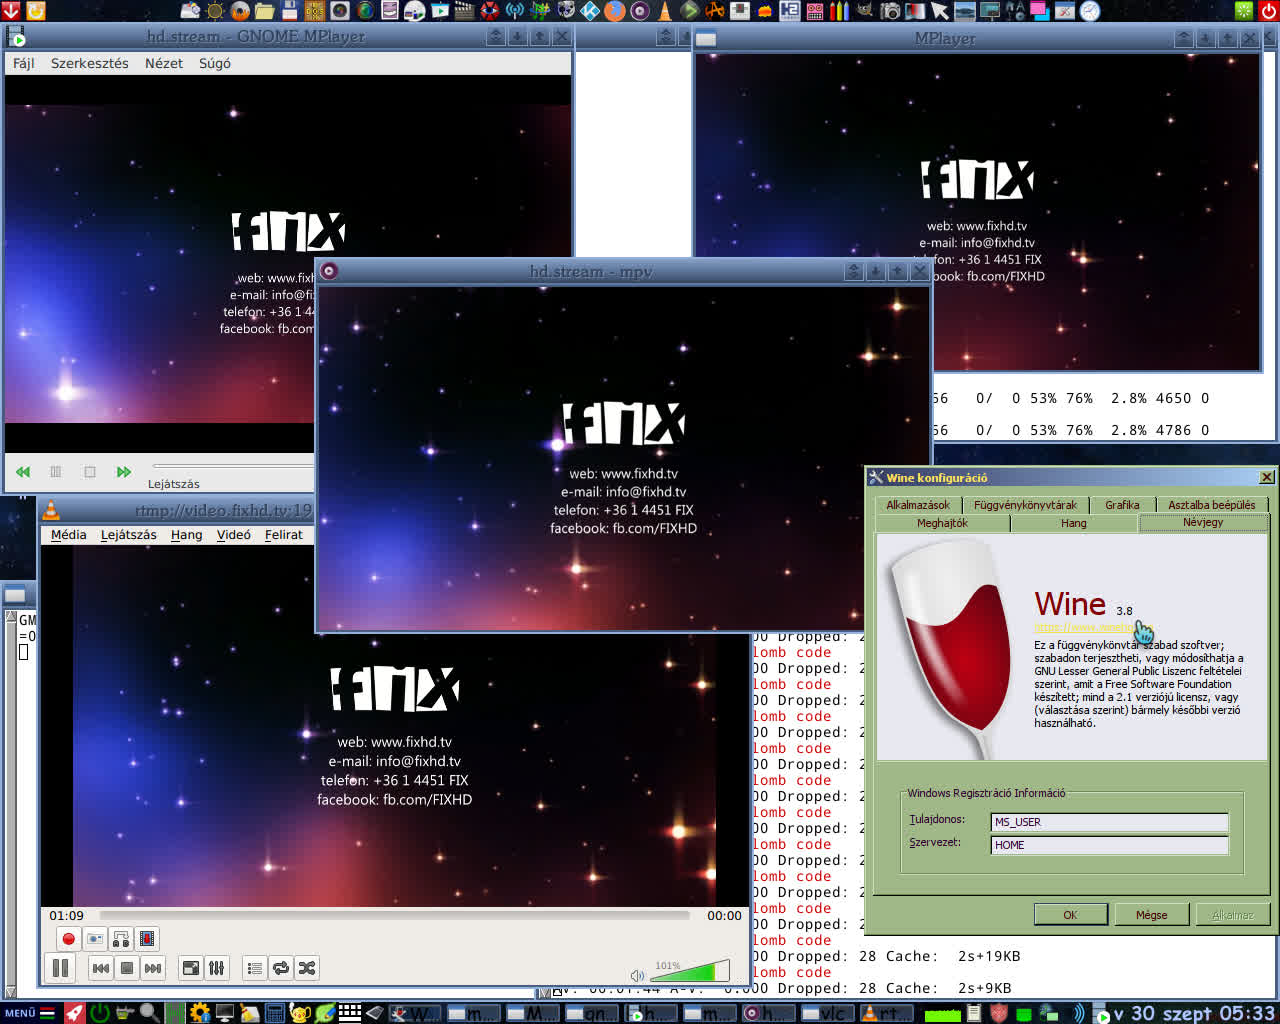Adjust the VLC volume slider

pos(689,971)
